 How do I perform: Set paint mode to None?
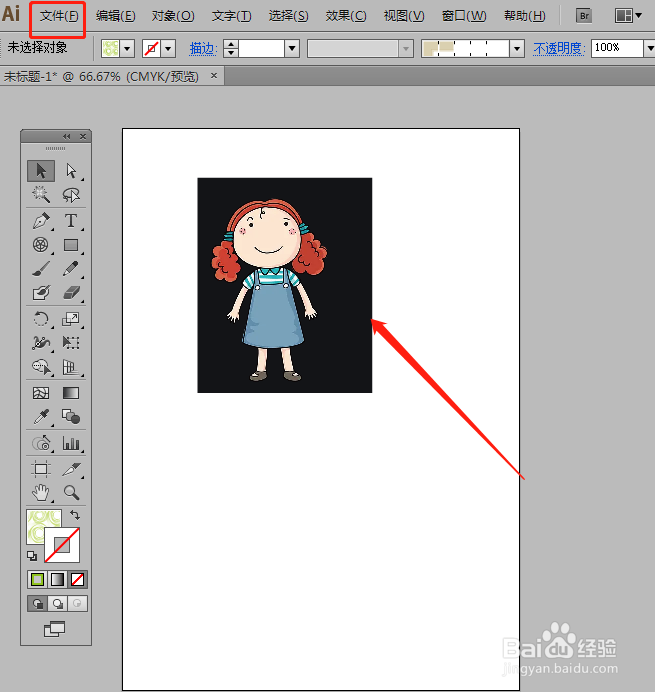(77, 579)
